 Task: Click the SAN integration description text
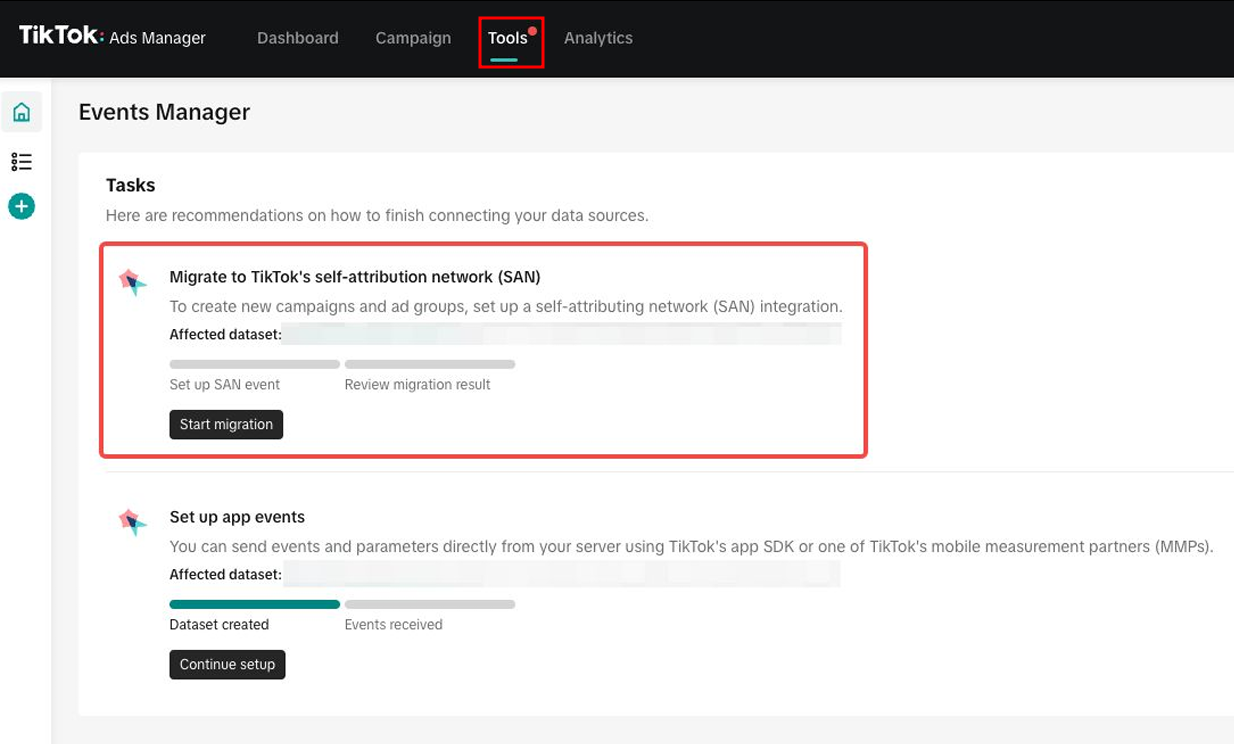pos(506,306)
